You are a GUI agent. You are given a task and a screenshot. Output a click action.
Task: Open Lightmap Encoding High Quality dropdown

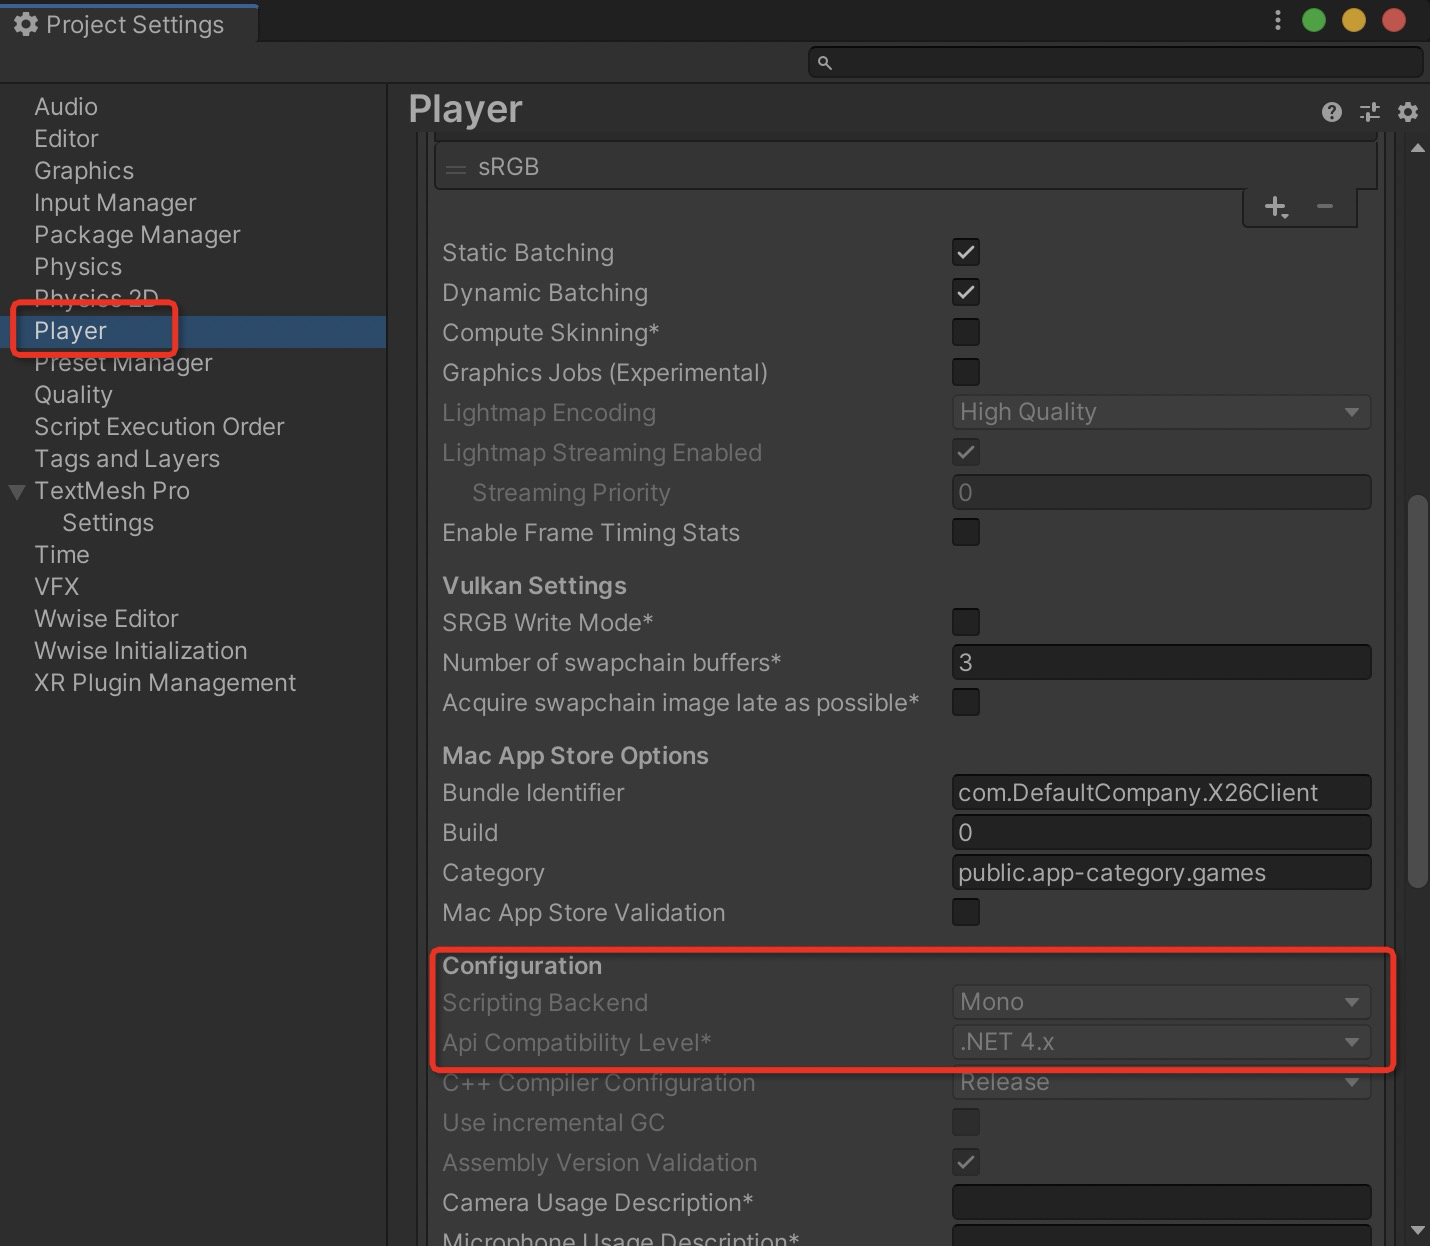pyautogui.click(x=1161, y=412)
